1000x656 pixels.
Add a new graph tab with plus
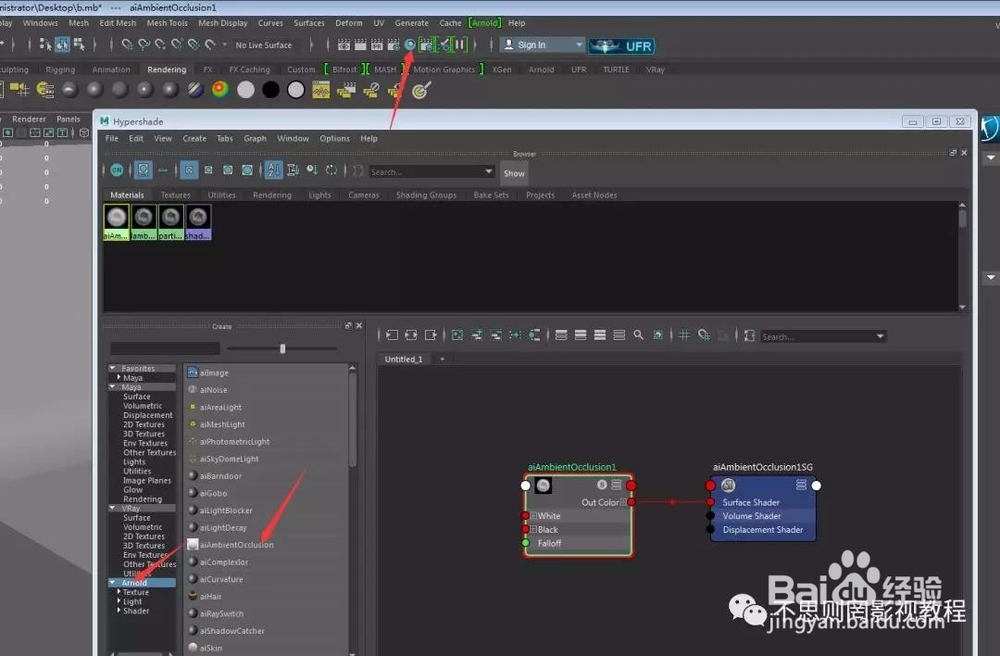point(442,359)
